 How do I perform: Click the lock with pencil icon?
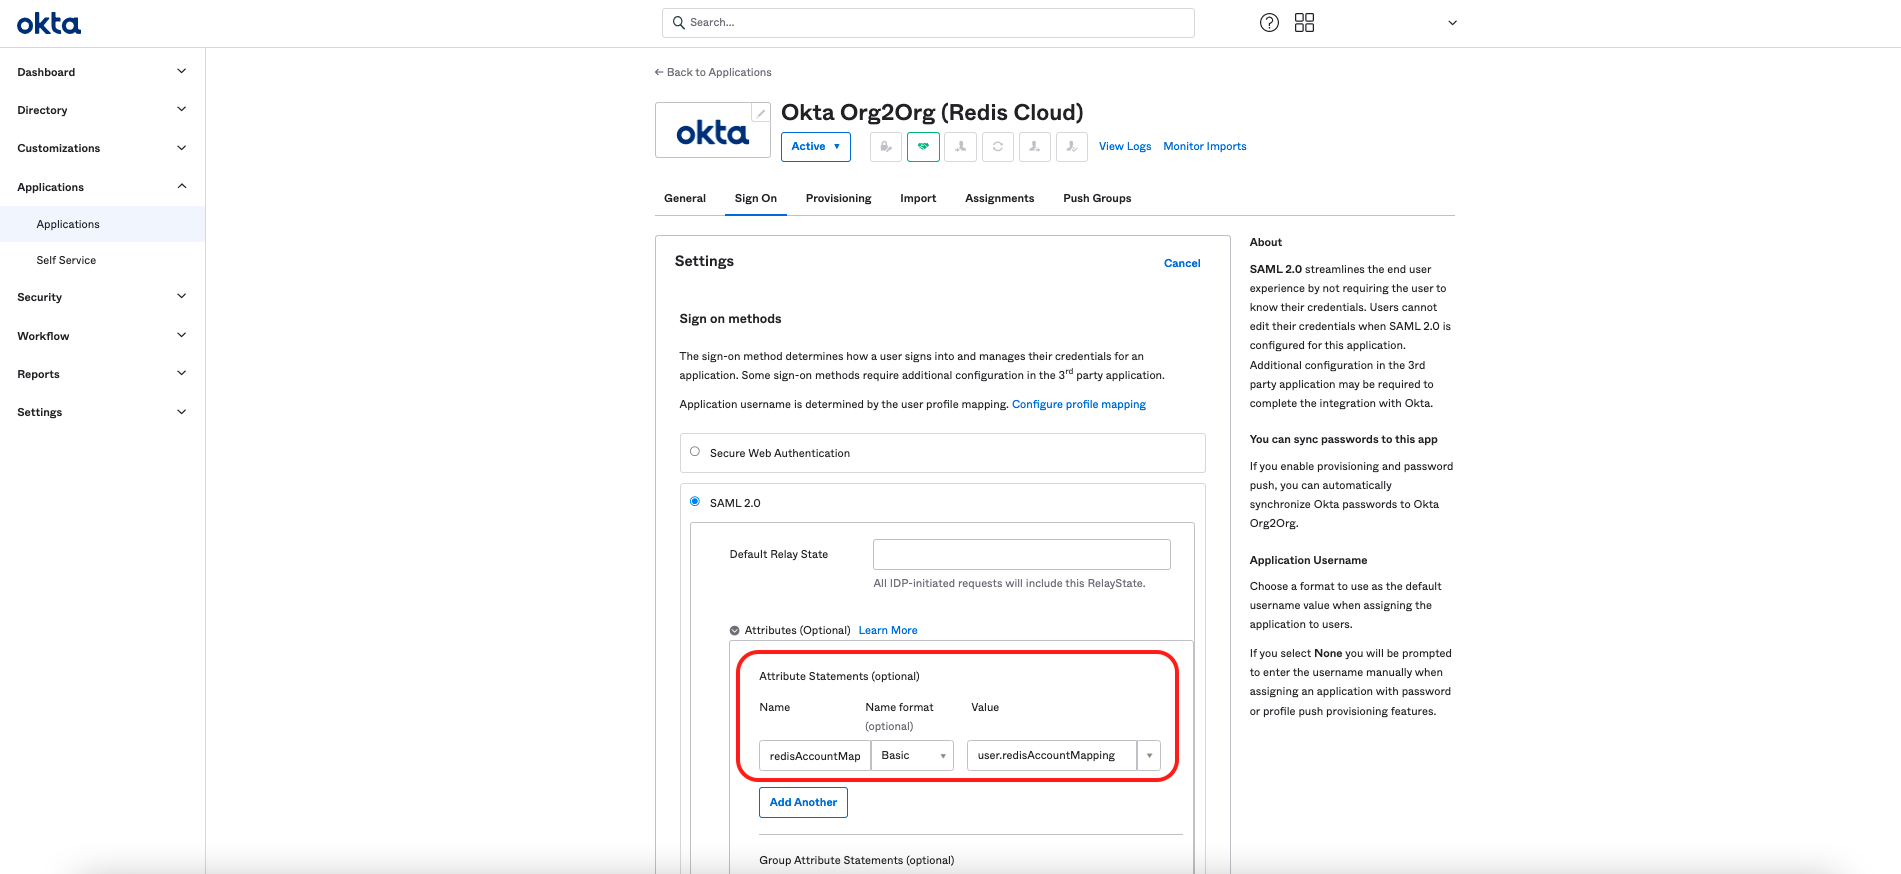pos(885,147)
